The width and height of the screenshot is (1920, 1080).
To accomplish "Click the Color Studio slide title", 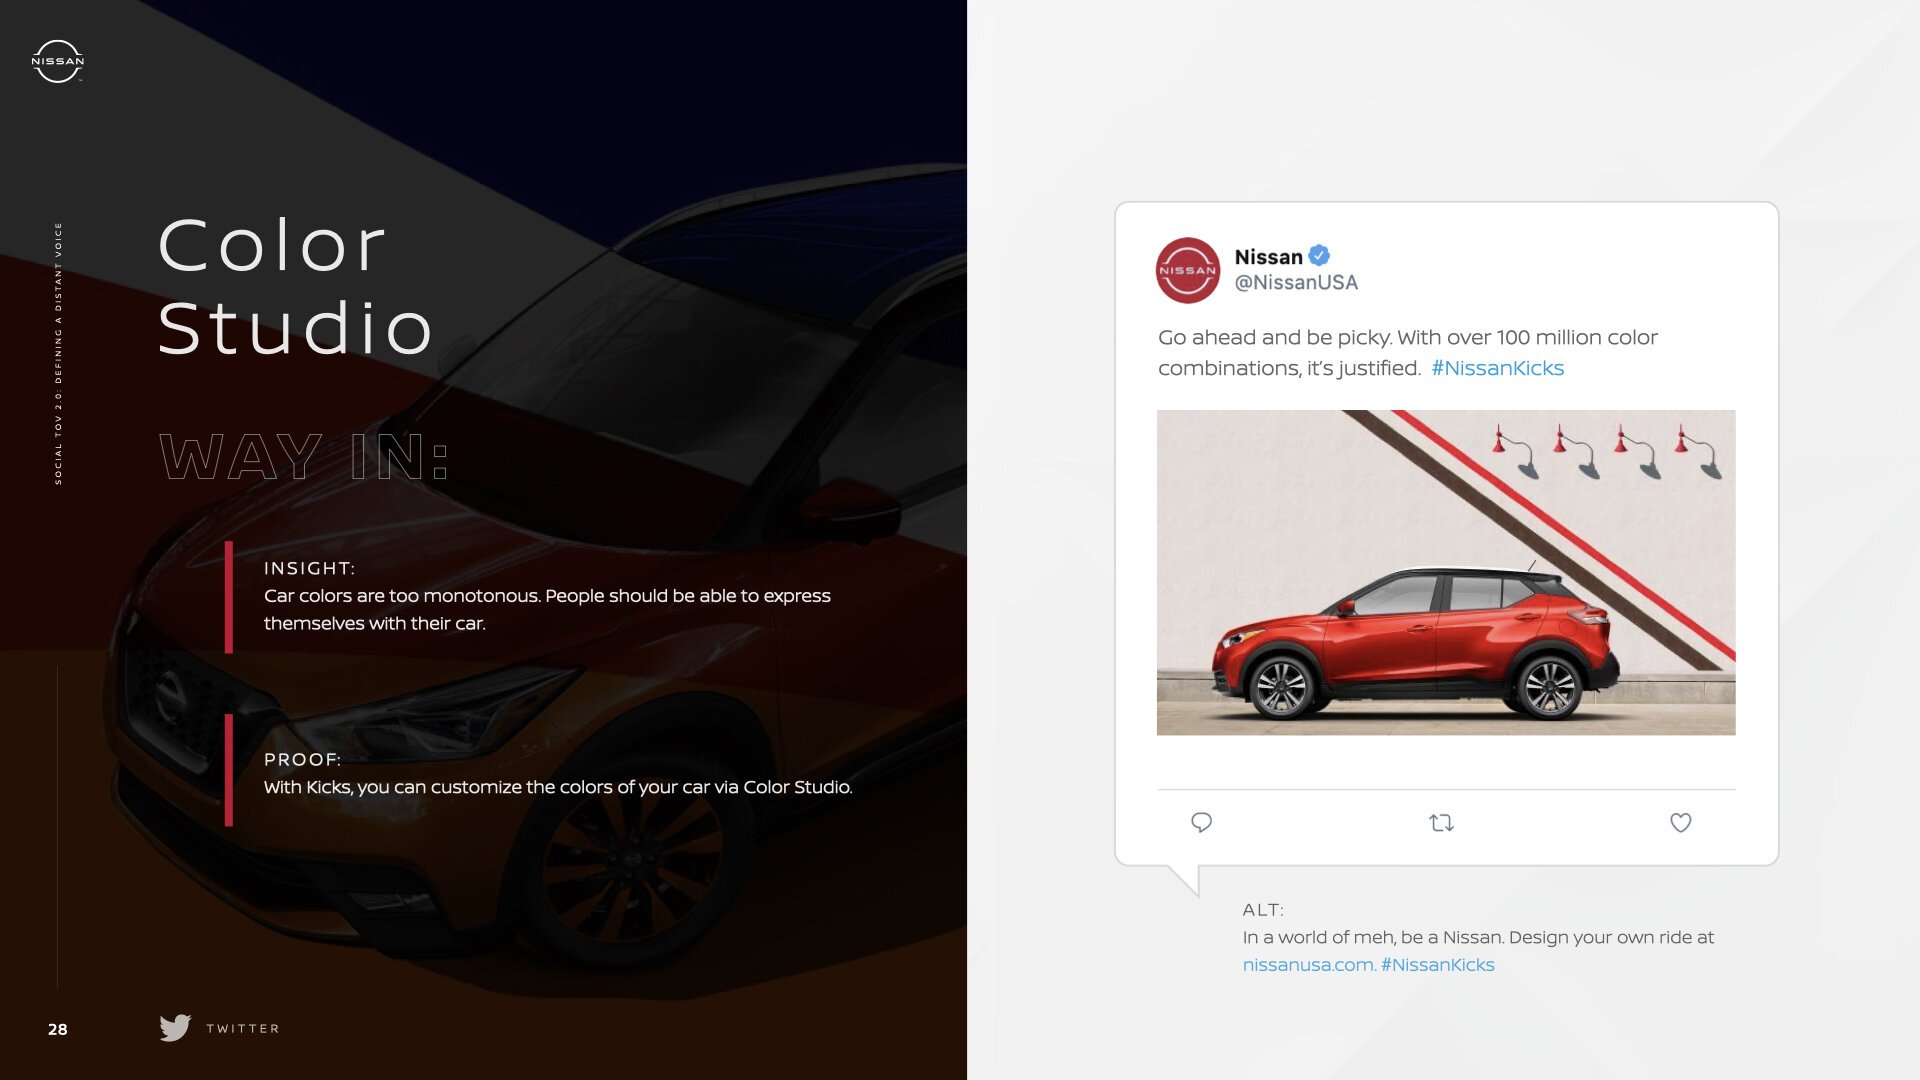I will pos(295,286).
